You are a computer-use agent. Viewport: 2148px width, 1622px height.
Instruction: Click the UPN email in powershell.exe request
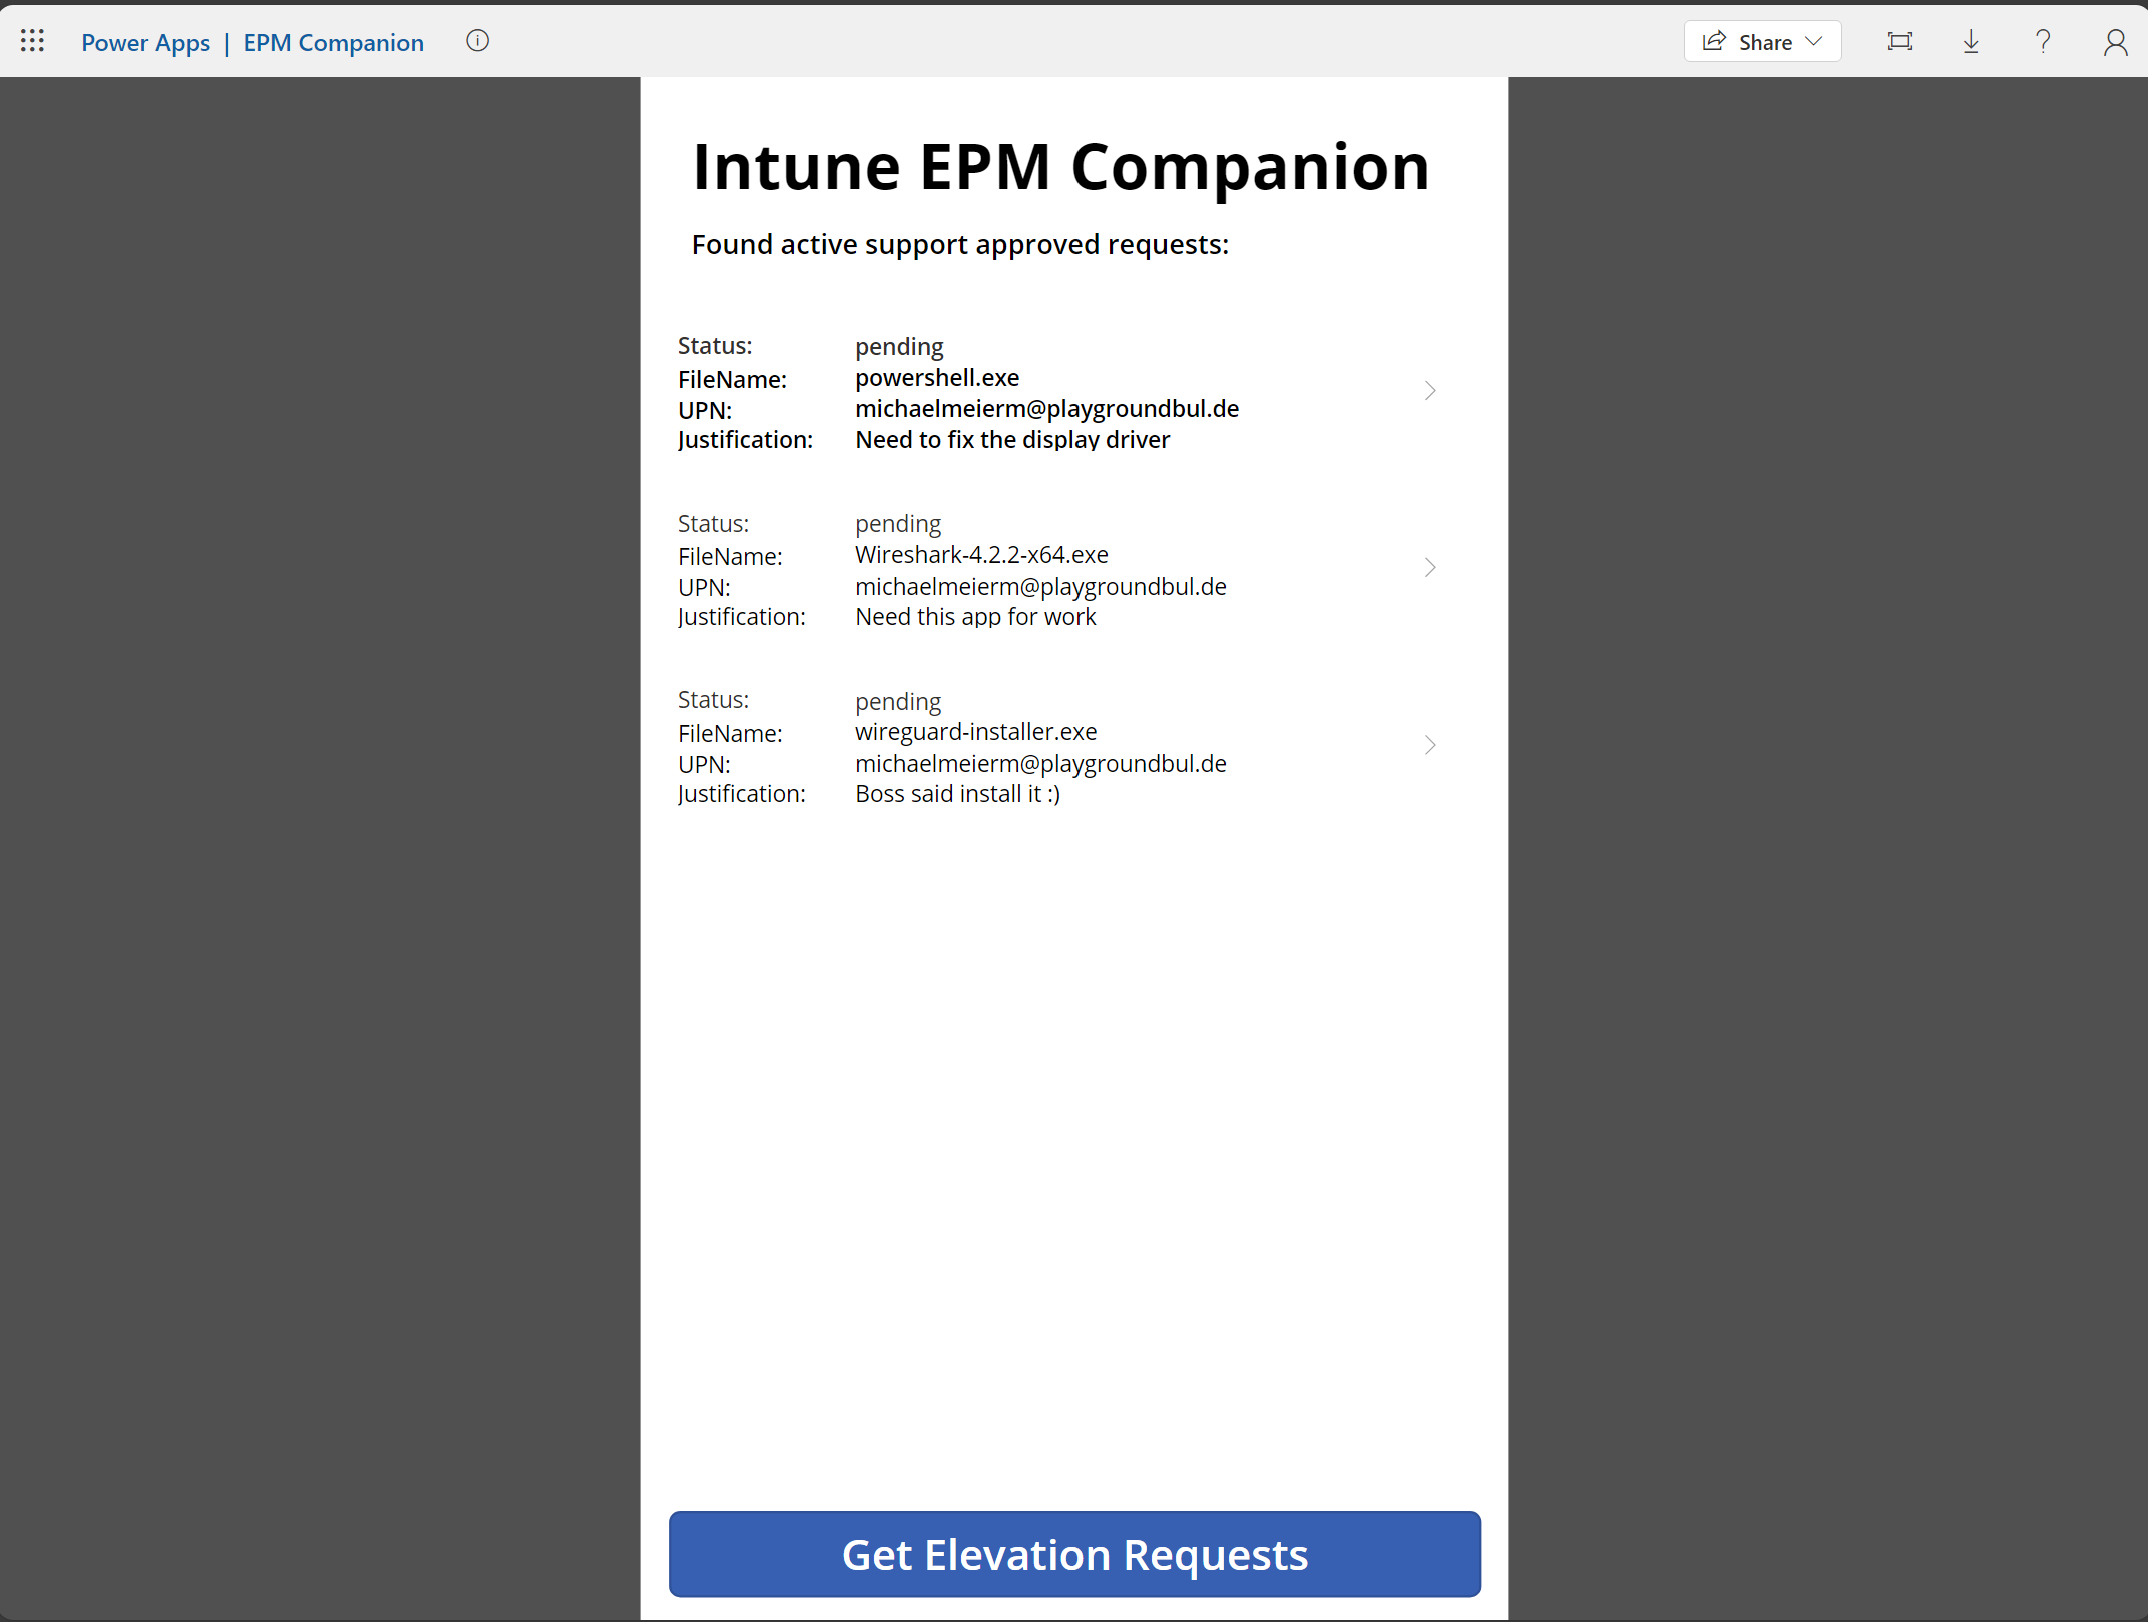[x=1047, y=409]
